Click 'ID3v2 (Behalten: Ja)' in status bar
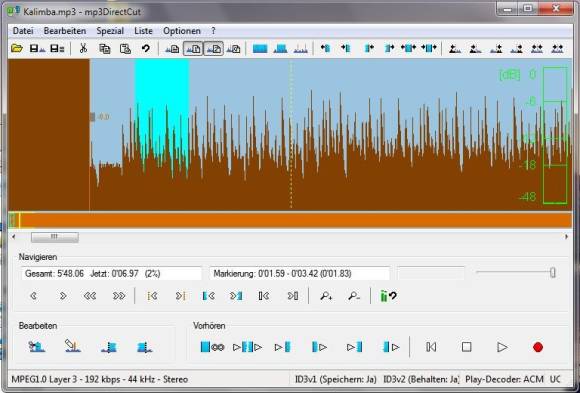The height and width of the screenshot is (393, 580). [x=421, y=379]
